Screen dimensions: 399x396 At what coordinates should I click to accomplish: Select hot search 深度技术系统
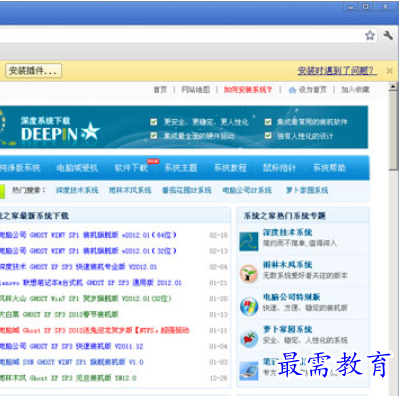[x=77, y=190]
